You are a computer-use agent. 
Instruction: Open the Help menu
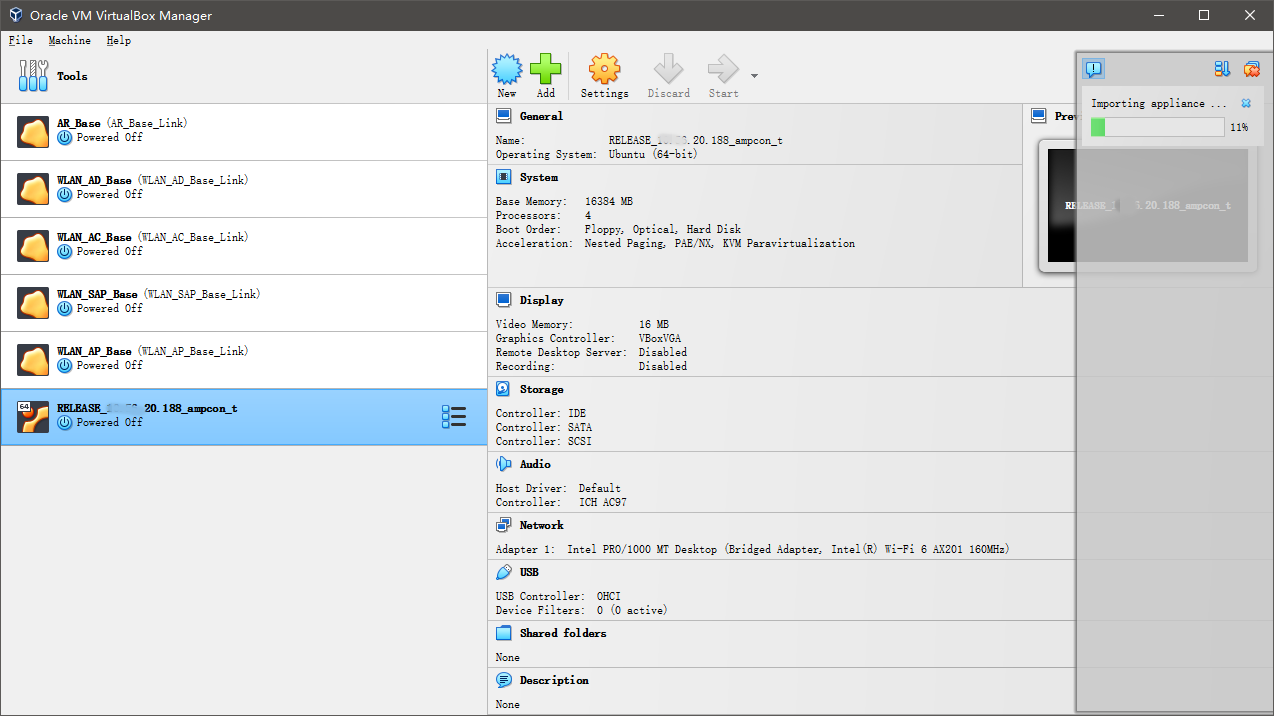pos(118,40)
